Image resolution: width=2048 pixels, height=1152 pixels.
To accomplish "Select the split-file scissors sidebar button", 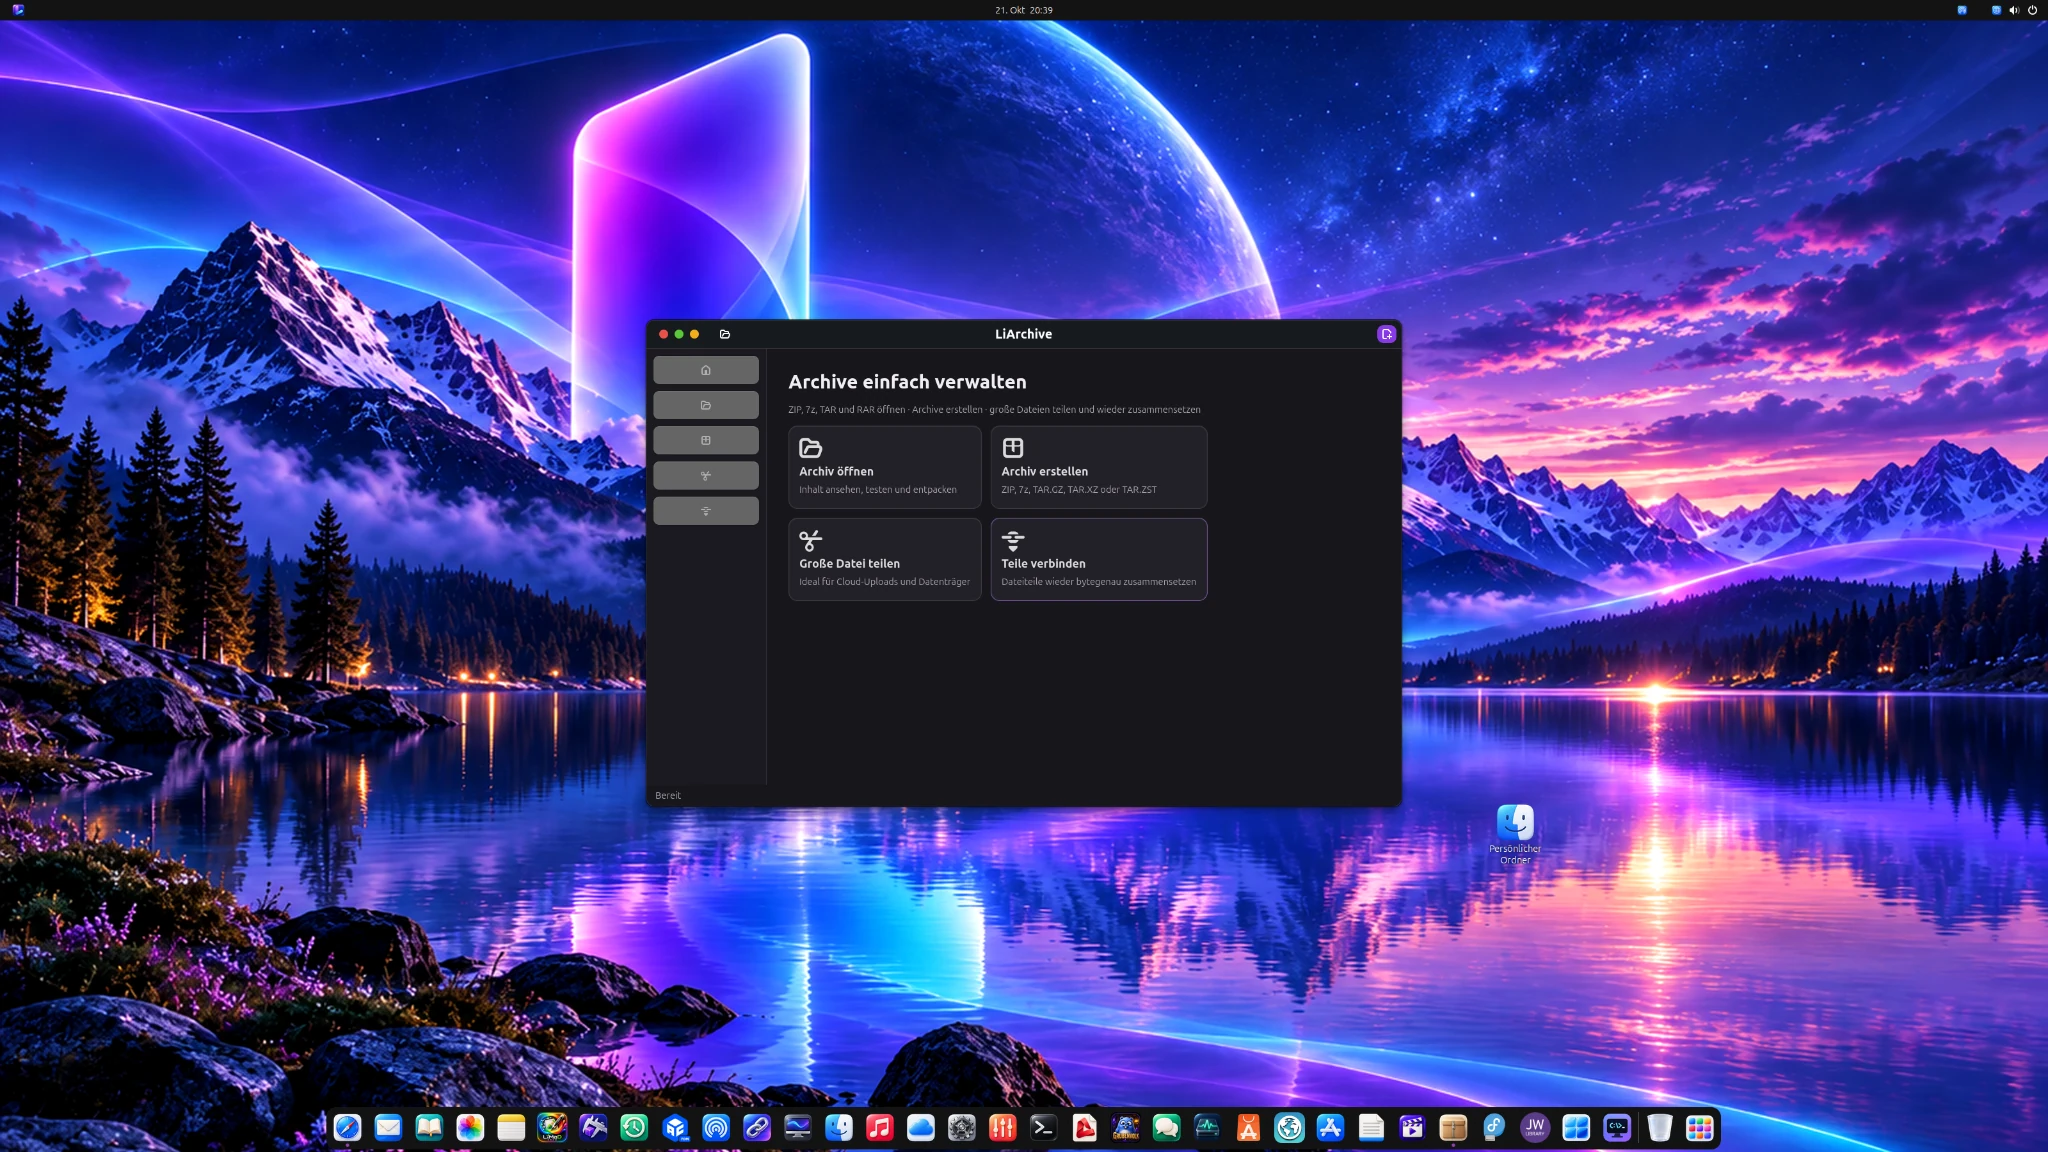I will click(x=706, y=476).
